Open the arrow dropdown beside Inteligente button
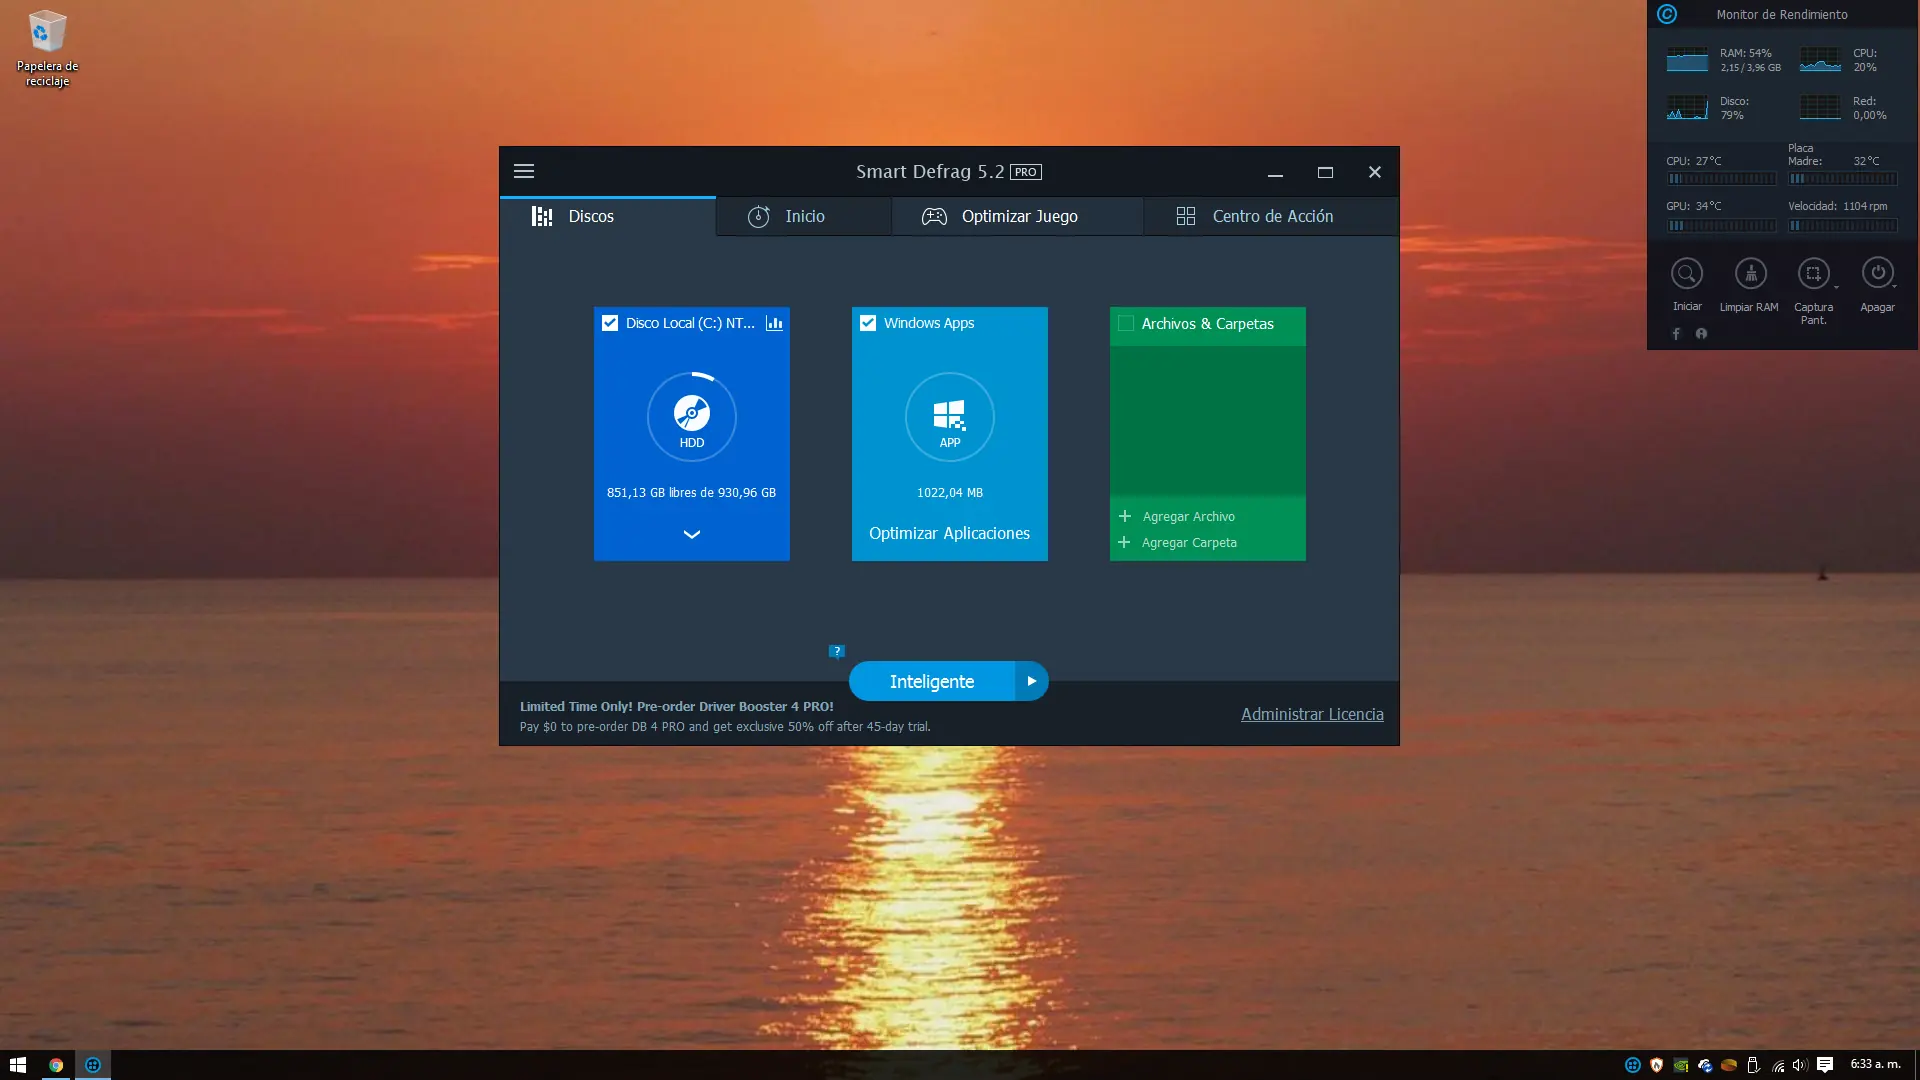Image resolution: width=1920 pixels, height=1080 pixels. click(1031, 681)
